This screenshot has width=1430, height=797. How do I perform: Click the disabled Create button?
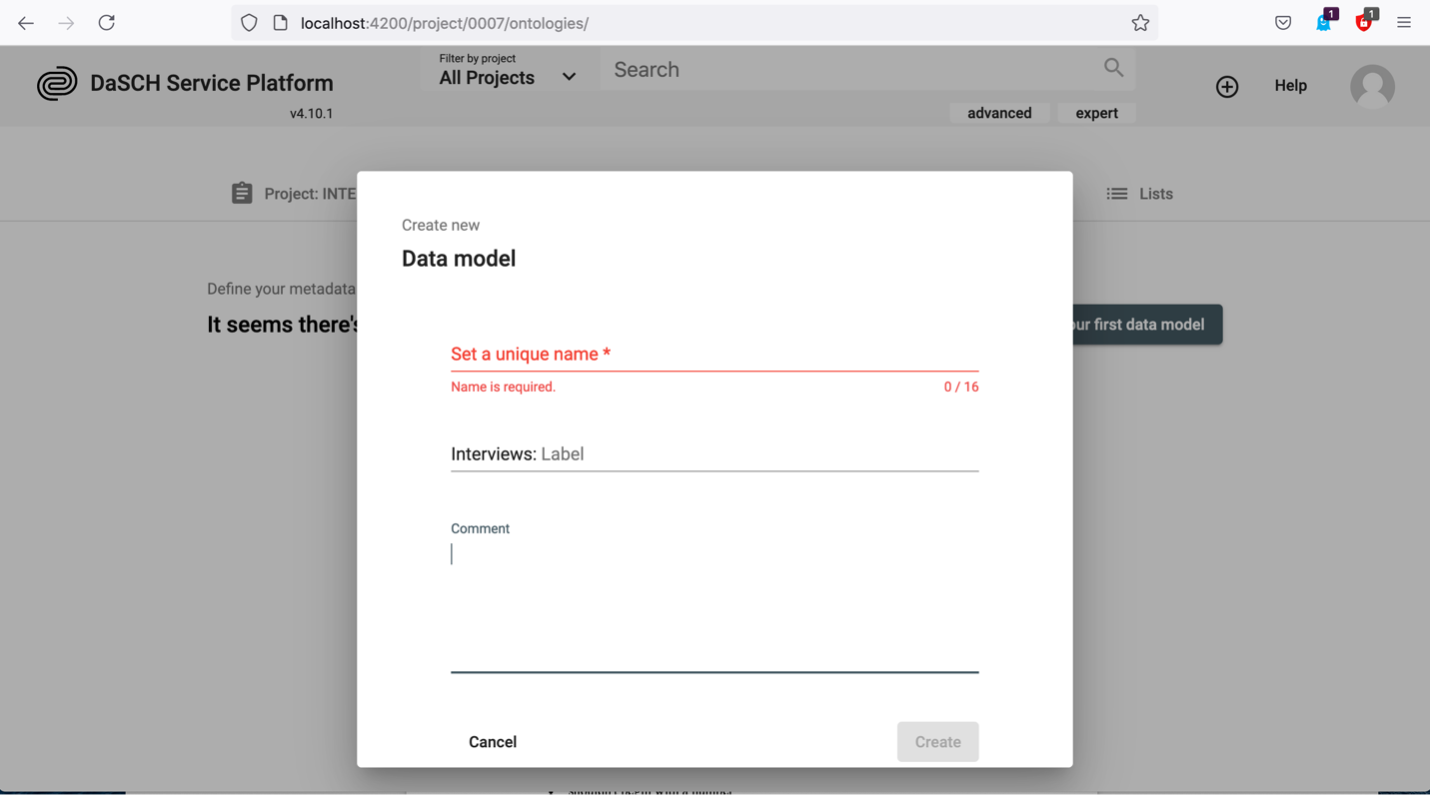tap(937, 742)
